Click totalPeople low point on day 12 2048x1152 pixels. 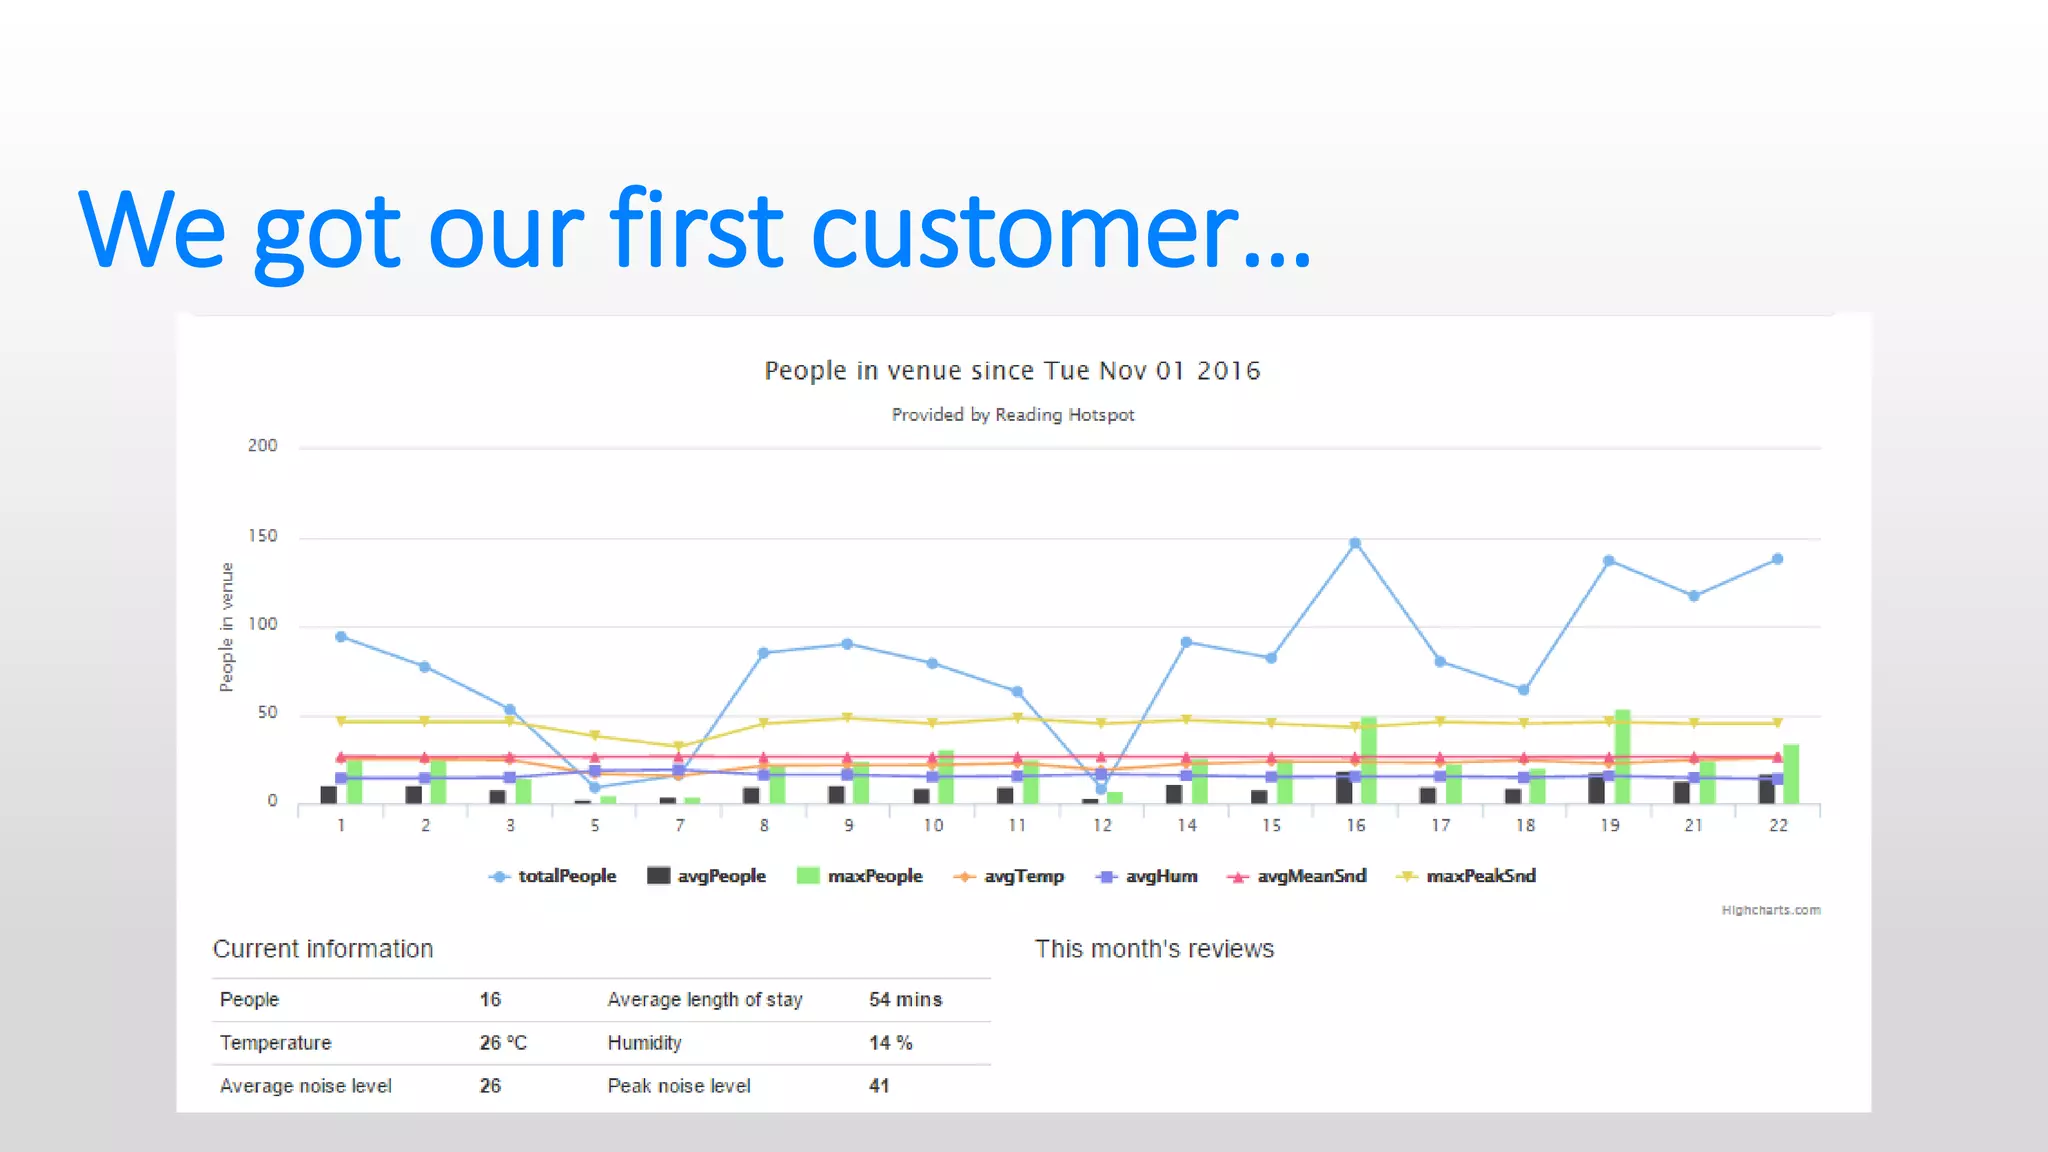click(1101, 789)
